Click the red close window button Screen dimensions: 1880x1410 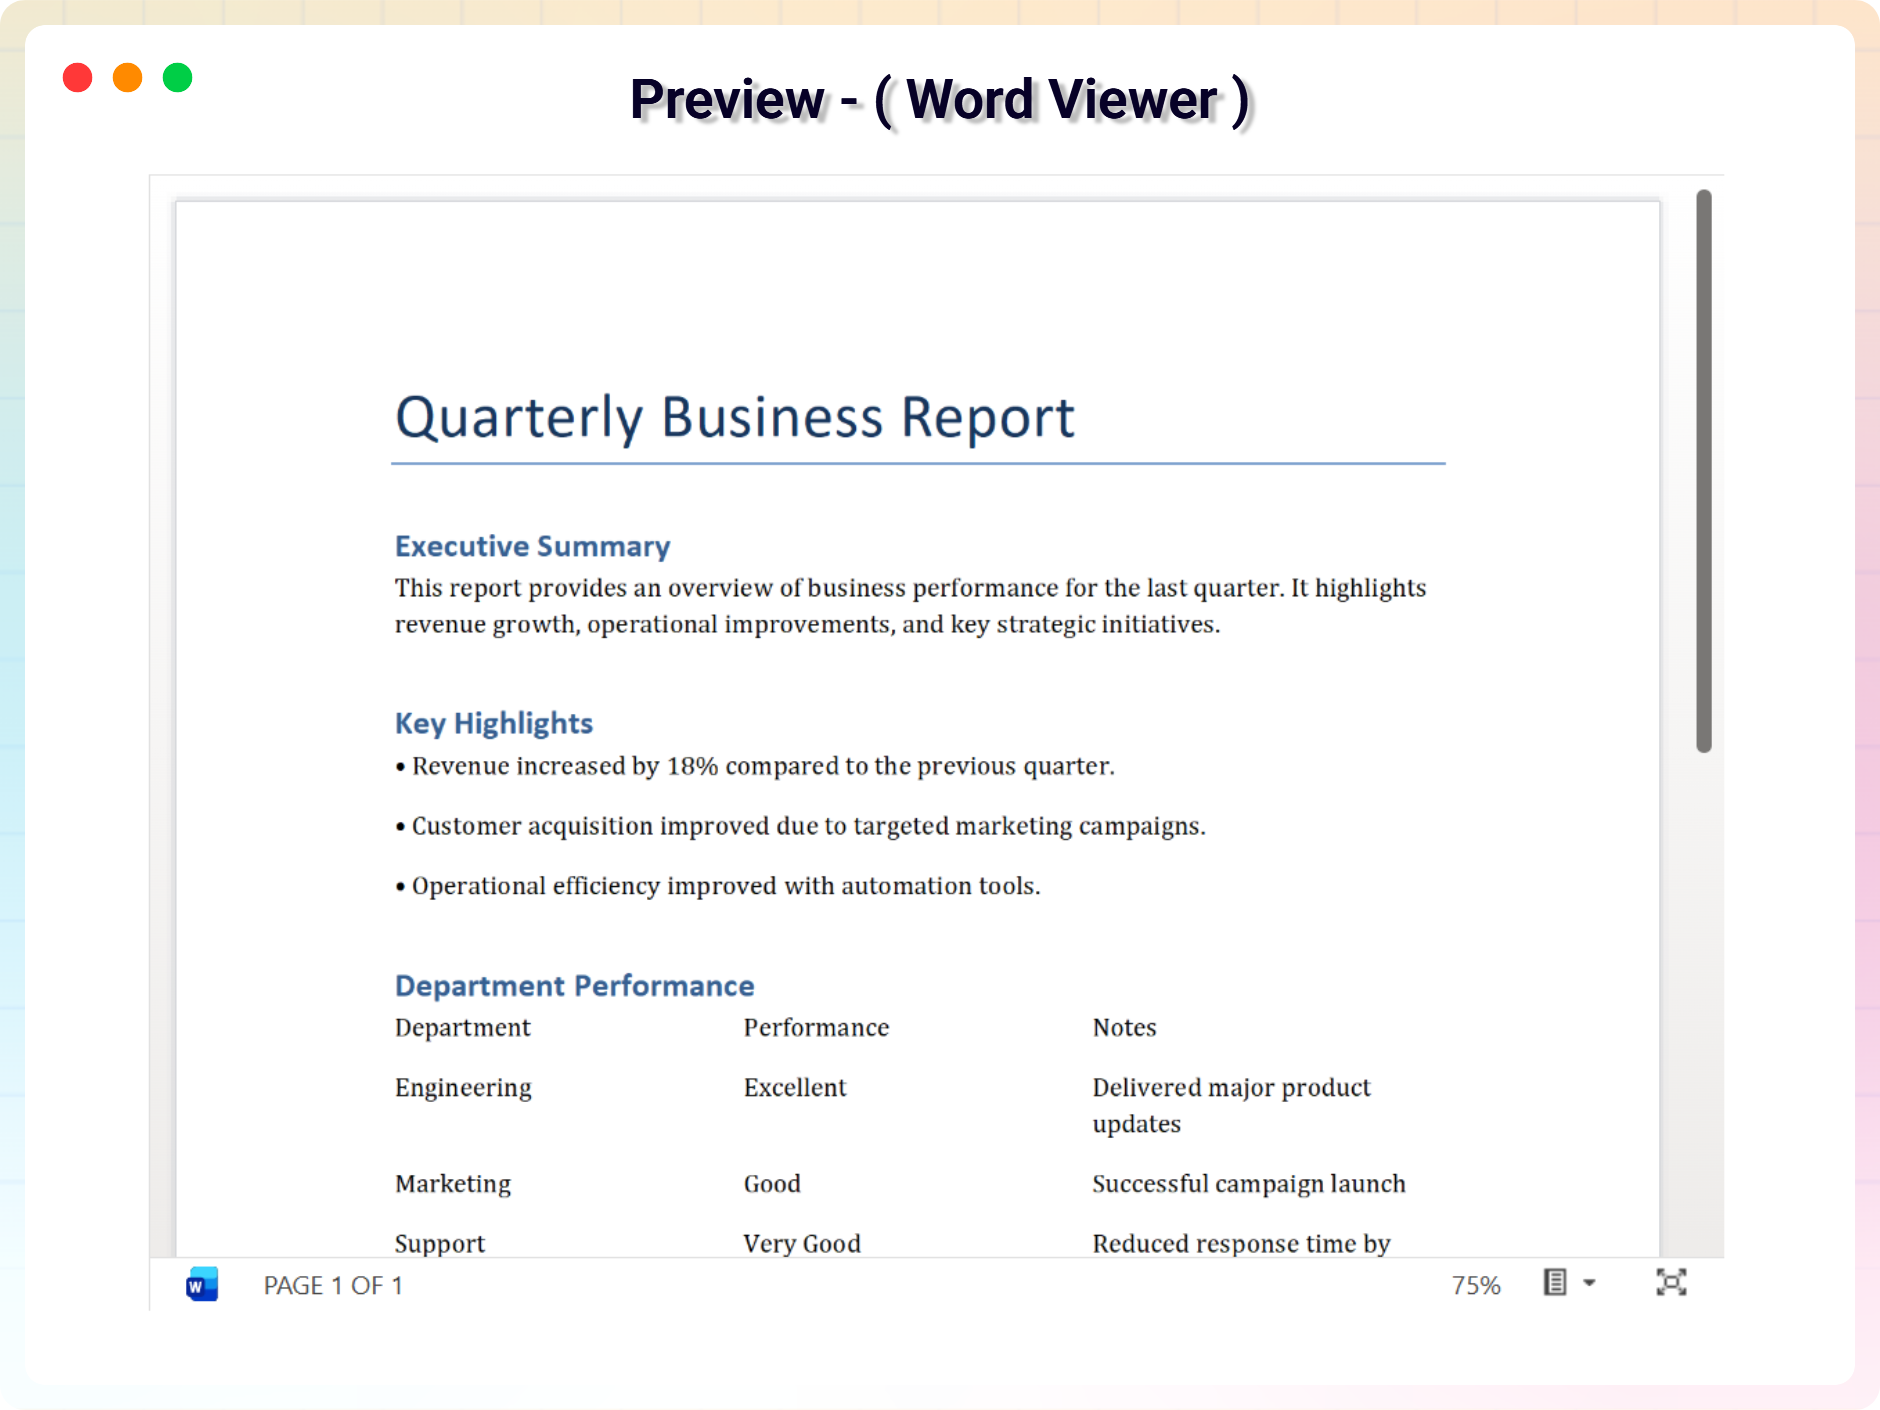point(78,78)
